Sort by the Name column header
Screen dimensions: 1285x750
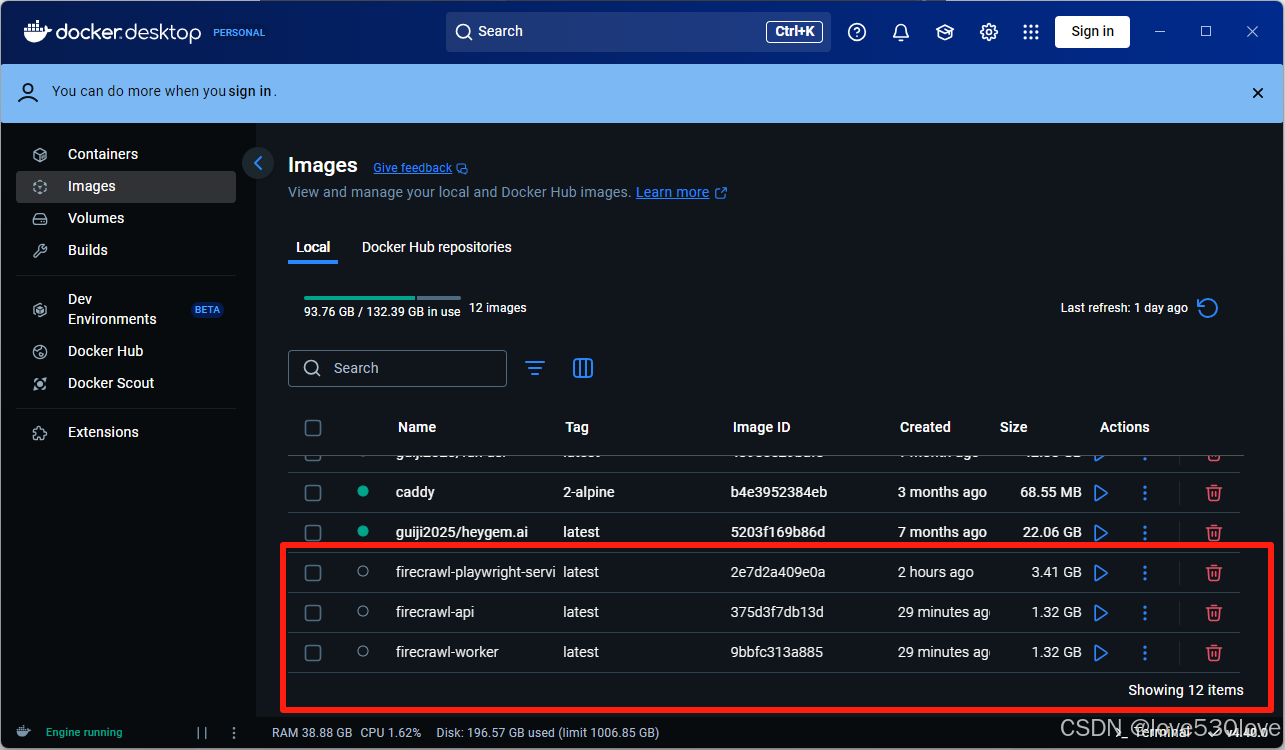pos(417,427)
